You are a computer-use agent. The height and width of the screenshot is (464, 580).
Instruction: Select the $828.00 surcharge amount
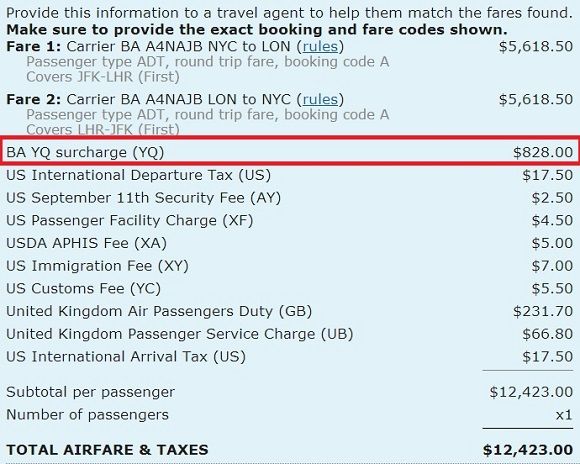coord(543,152)
